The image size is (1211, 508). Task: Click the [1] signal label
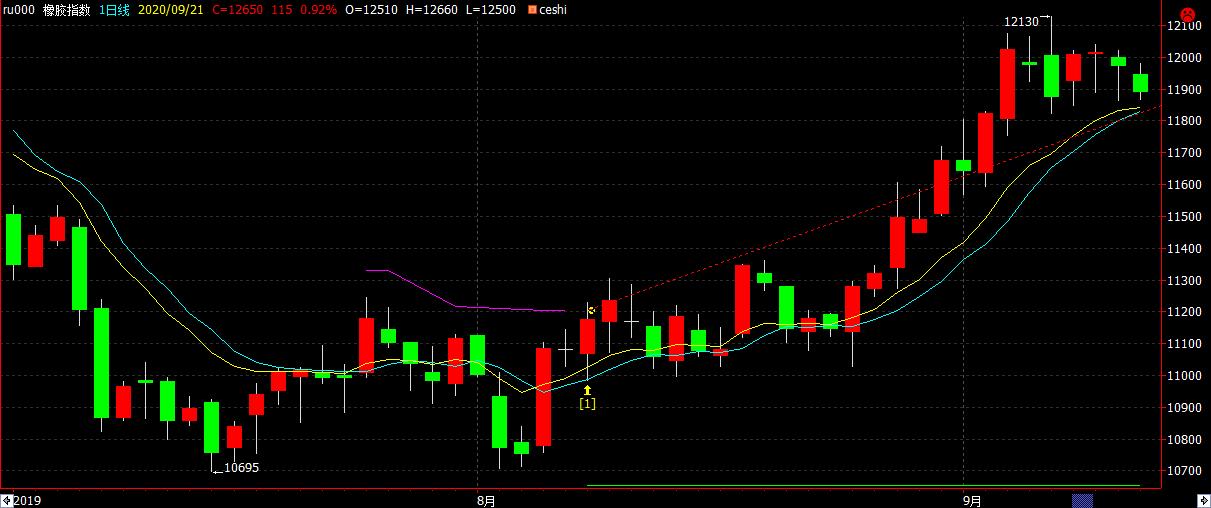point(588,404)
